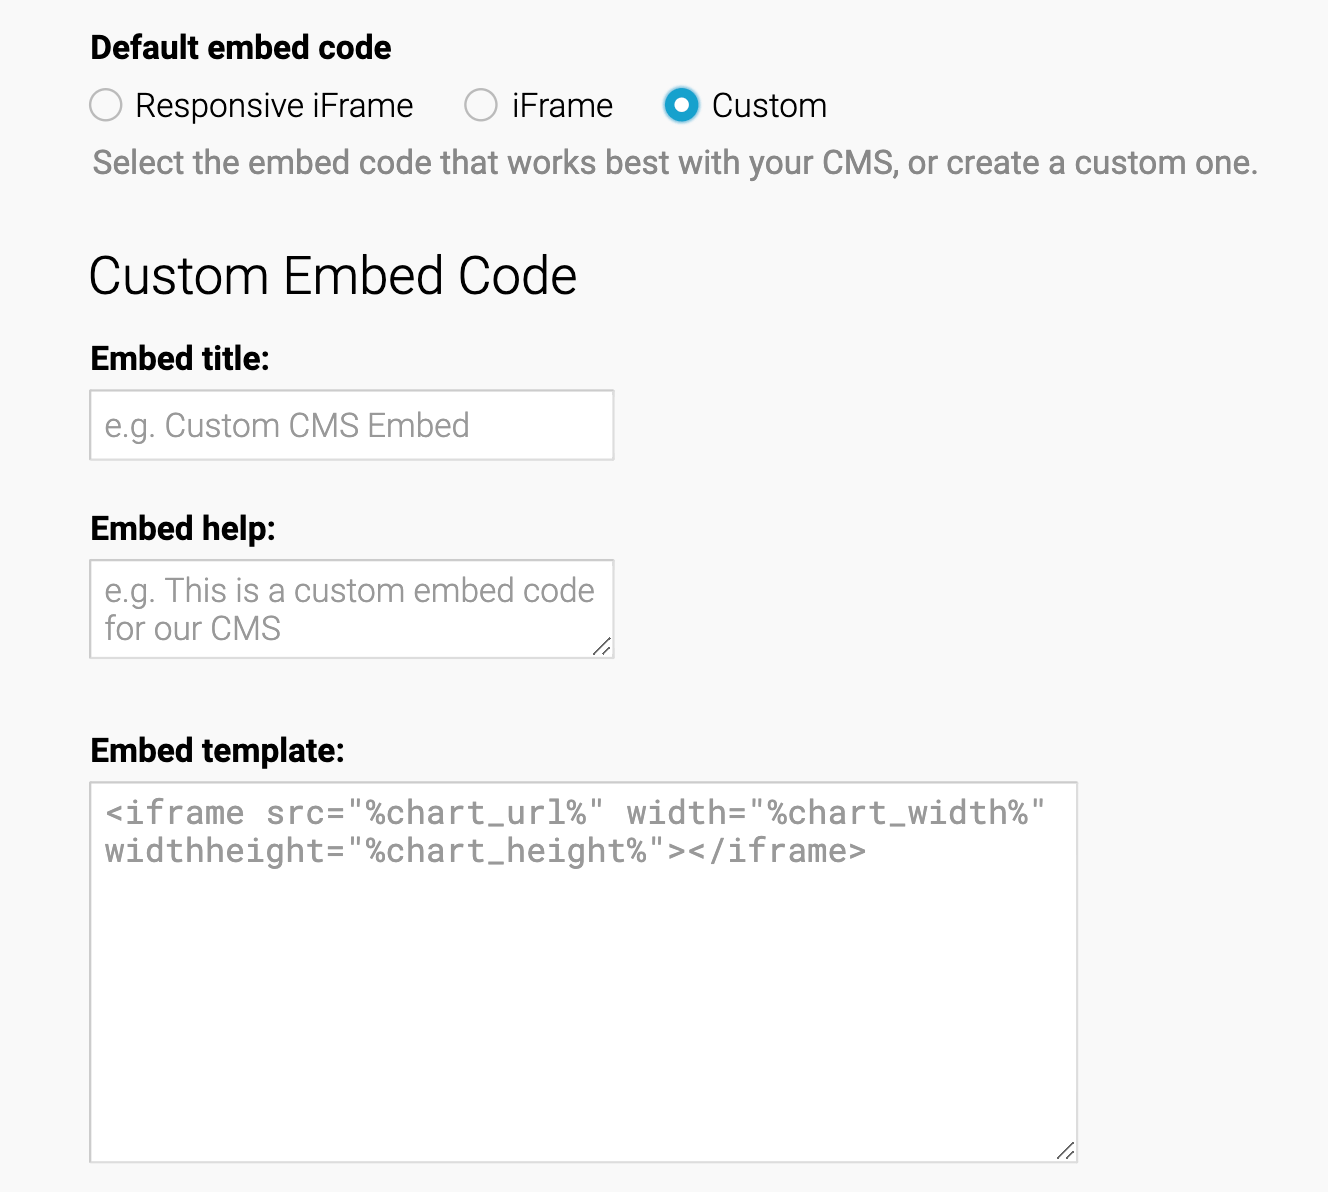Click the 'Embed help:' label

(x=184, y=528)
